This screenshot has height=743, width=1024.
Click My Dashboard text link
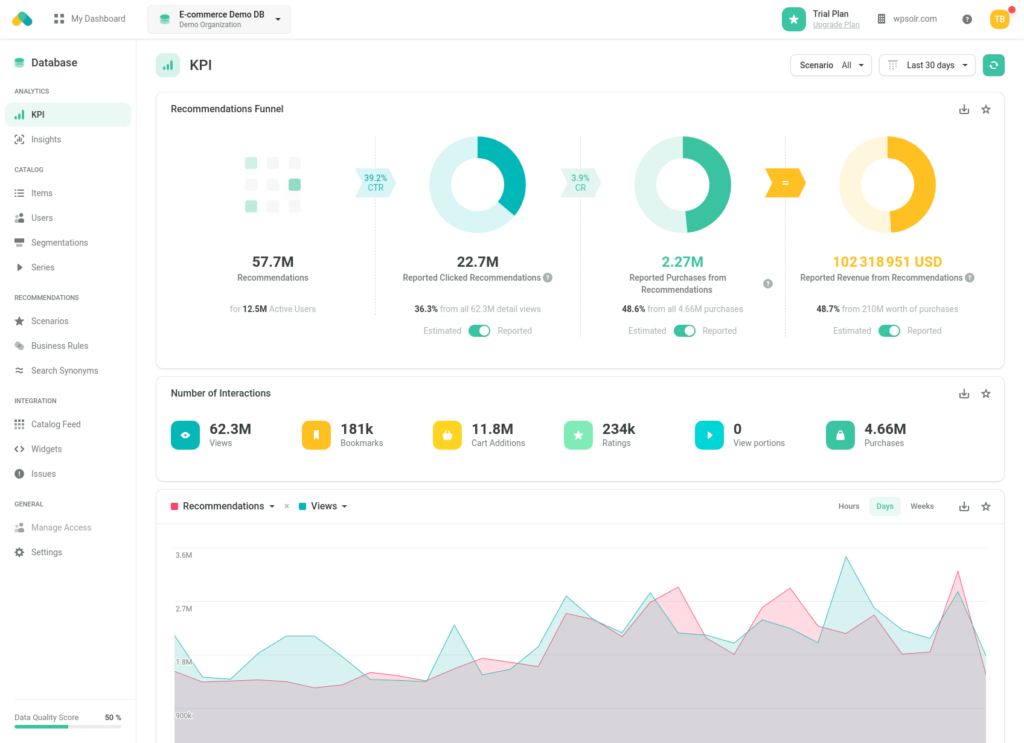click(98, 19)
